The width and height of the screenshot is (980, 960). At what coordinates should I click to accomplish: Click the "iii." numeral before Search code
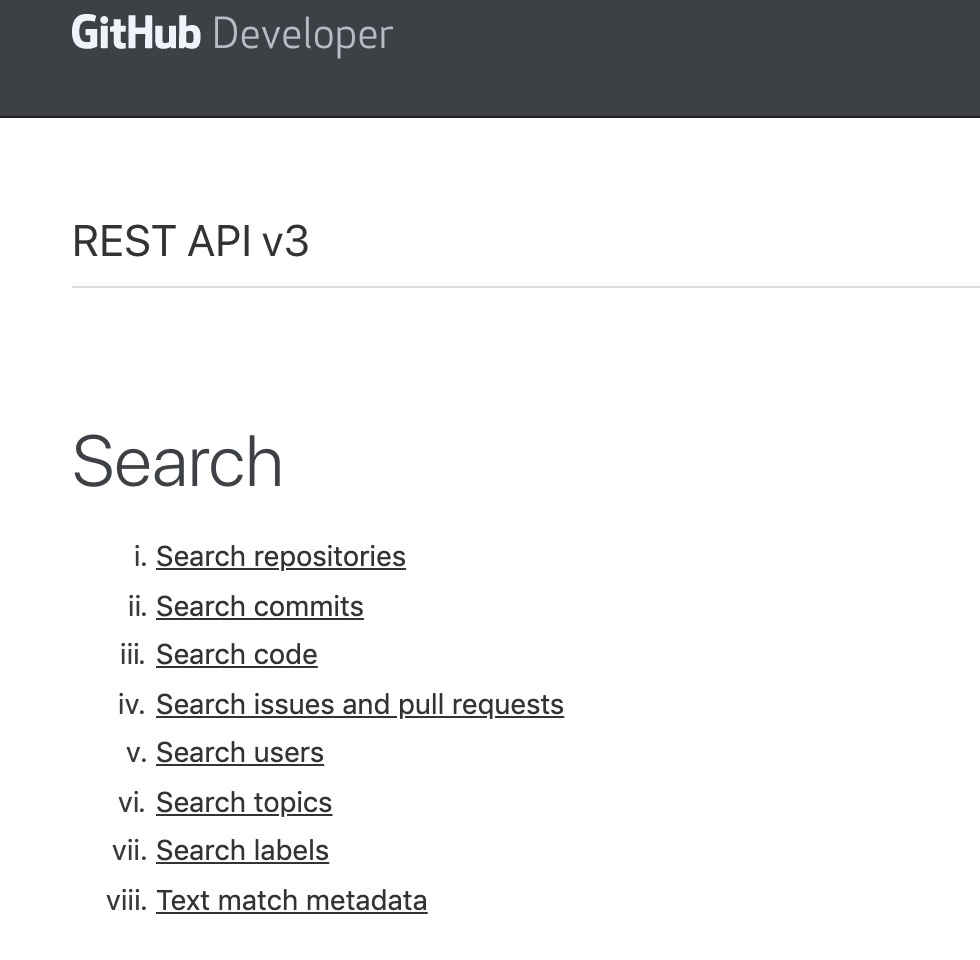tap(133, 654)
